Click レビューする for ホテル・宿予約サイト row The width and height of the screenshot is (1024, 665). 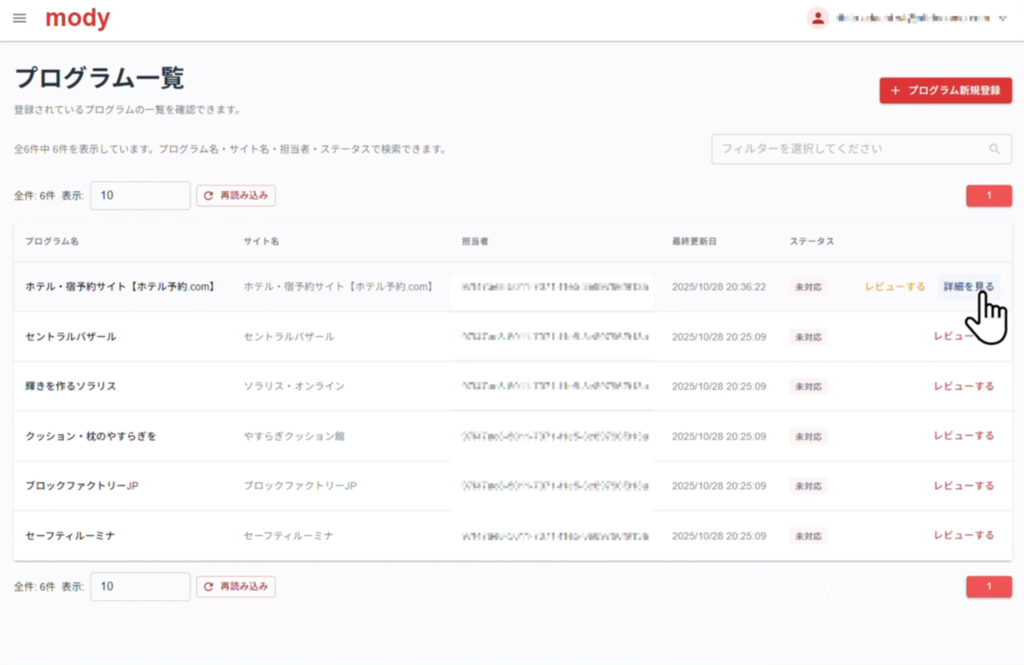[895, 287]
